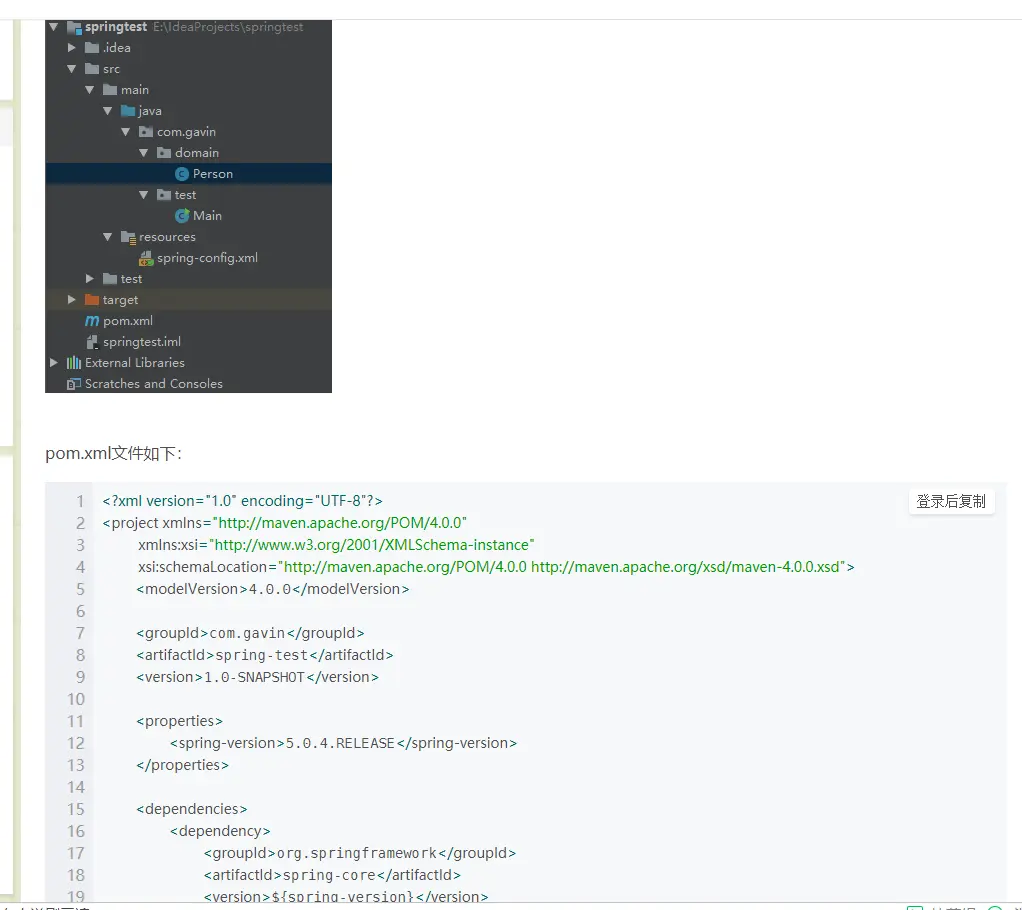1022x910 pixels.
Task: Click the springtest project module icon
Action: (x=74, y=27)
